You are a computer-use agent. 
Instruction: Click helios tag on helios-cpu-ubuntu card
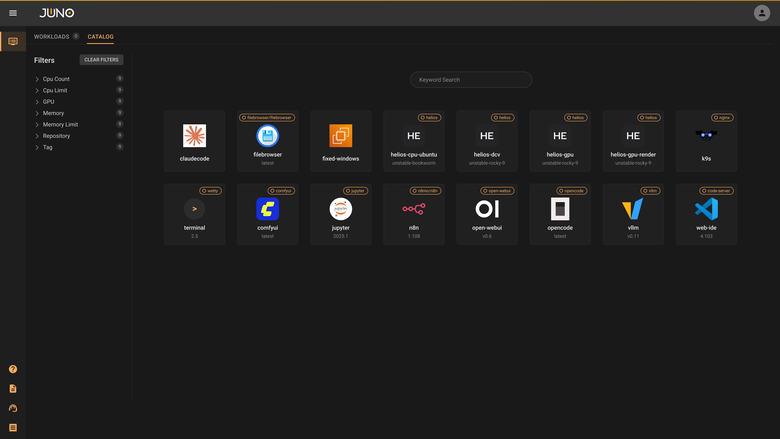point(429,118)
